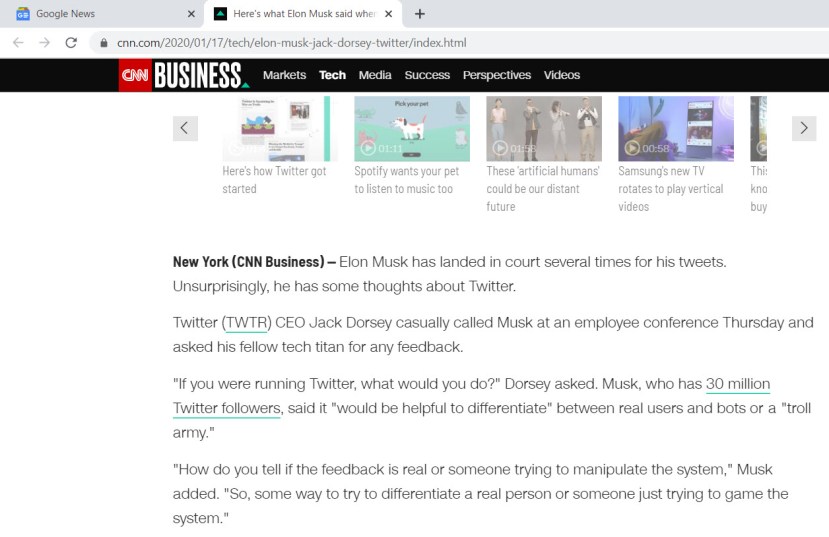Go to the Media section
Screen dimensions: 829x537
tap(375, 75)
